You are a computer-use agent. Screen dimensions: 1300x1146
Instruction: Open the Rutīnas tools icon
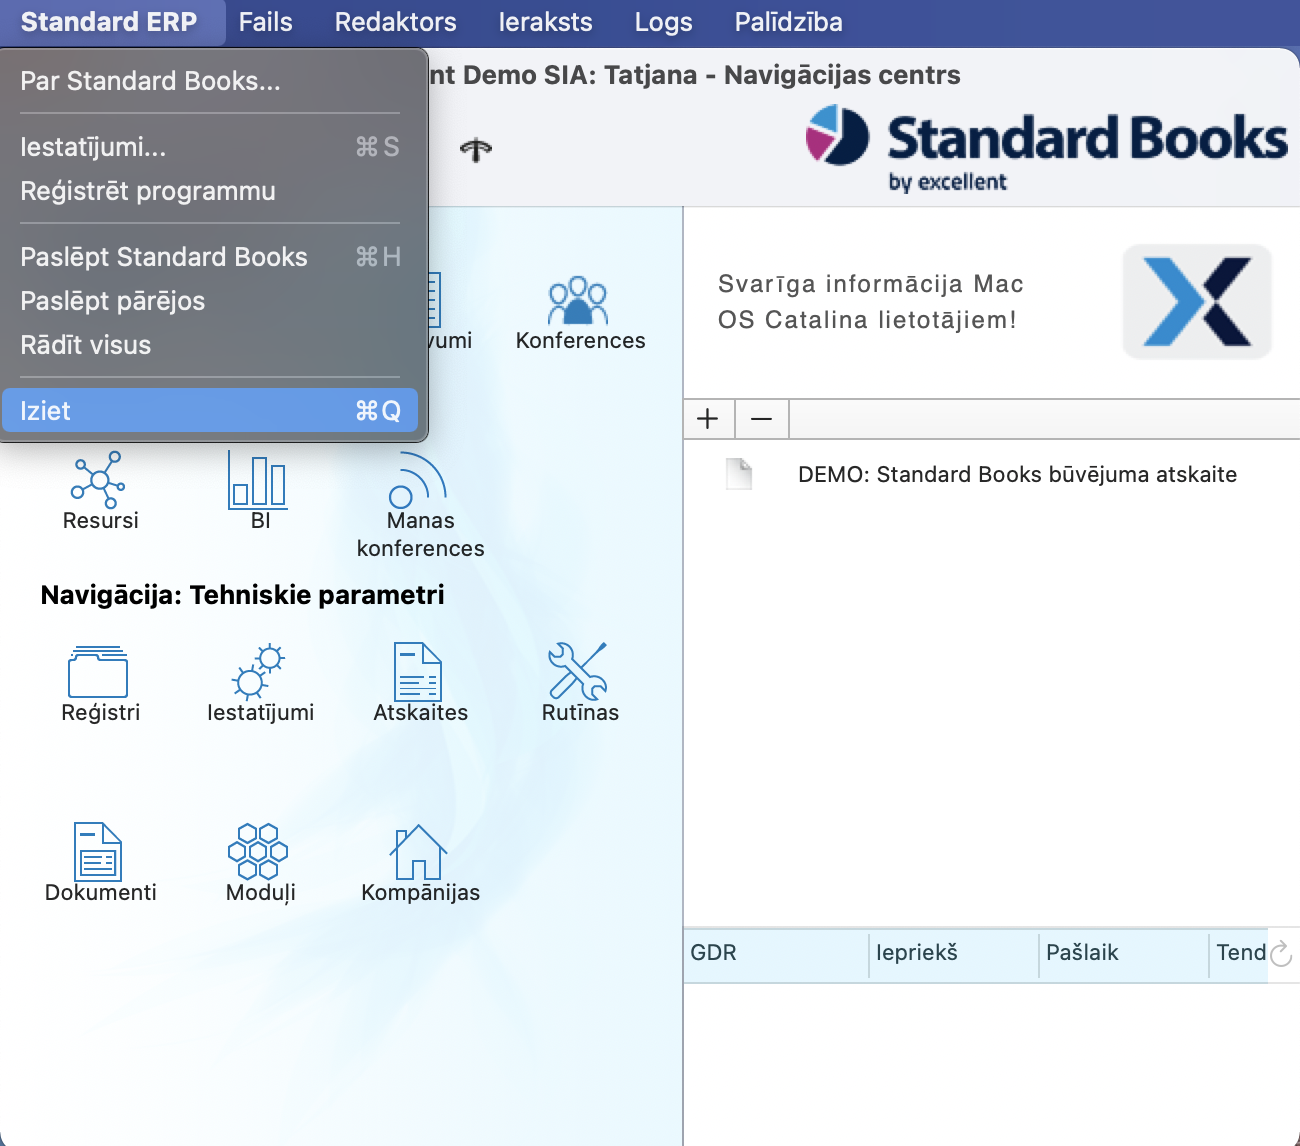[x=579, y=672]
